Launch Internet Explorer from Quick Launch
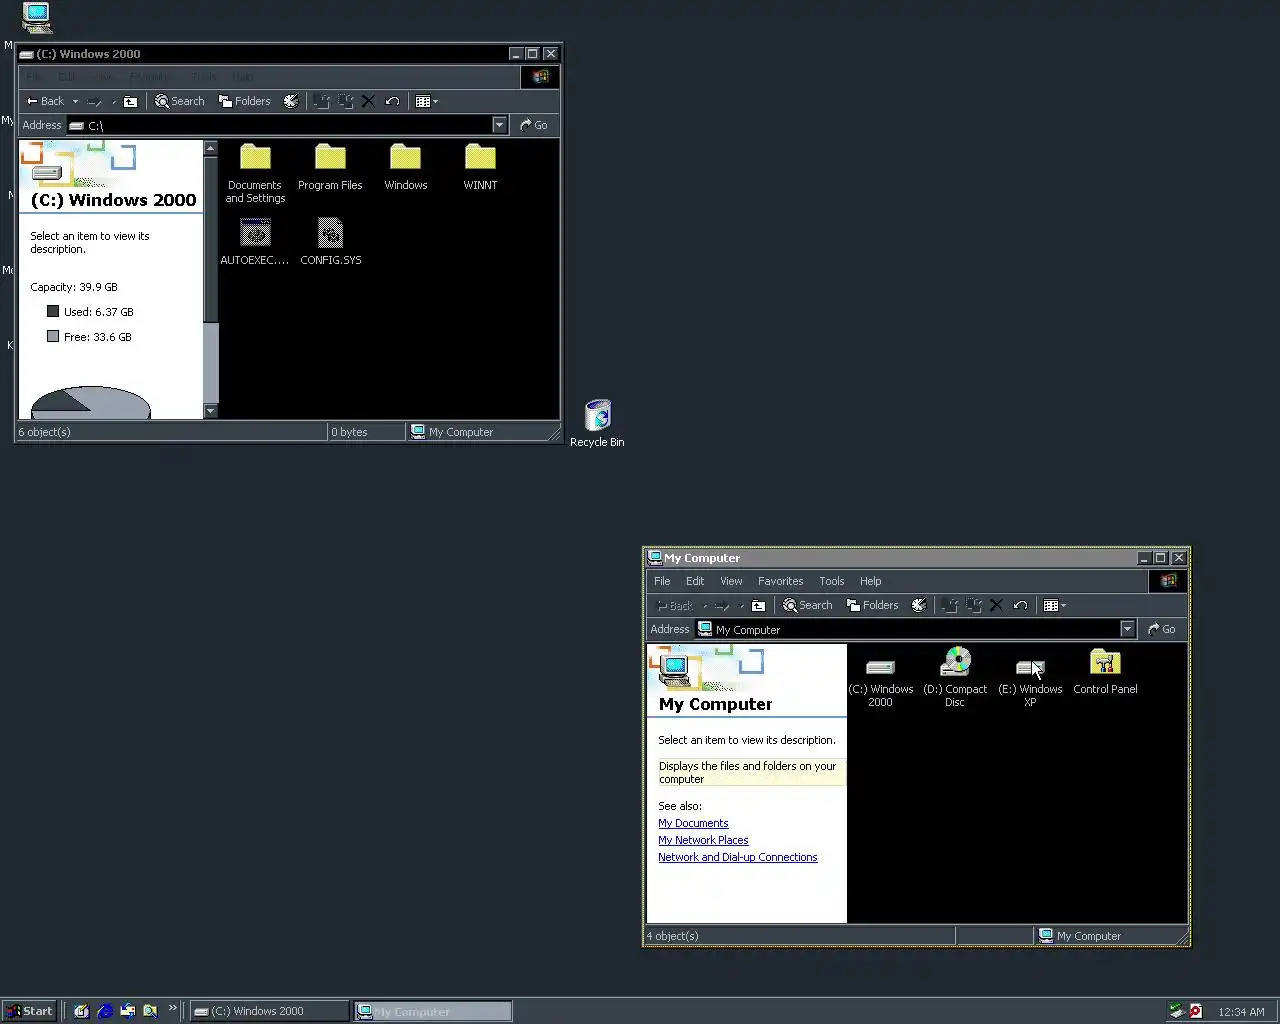 click(x=105, y=1011)
